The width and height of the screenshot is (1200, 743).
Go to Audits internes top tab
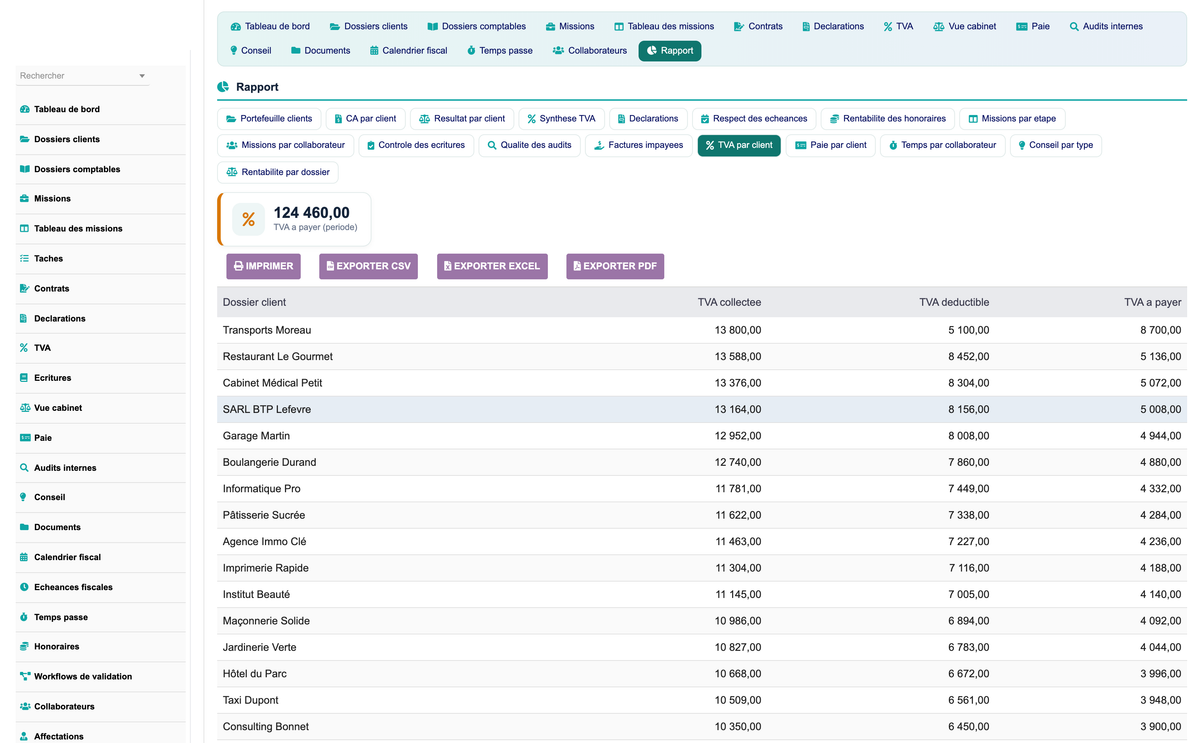pos(1106,26)
